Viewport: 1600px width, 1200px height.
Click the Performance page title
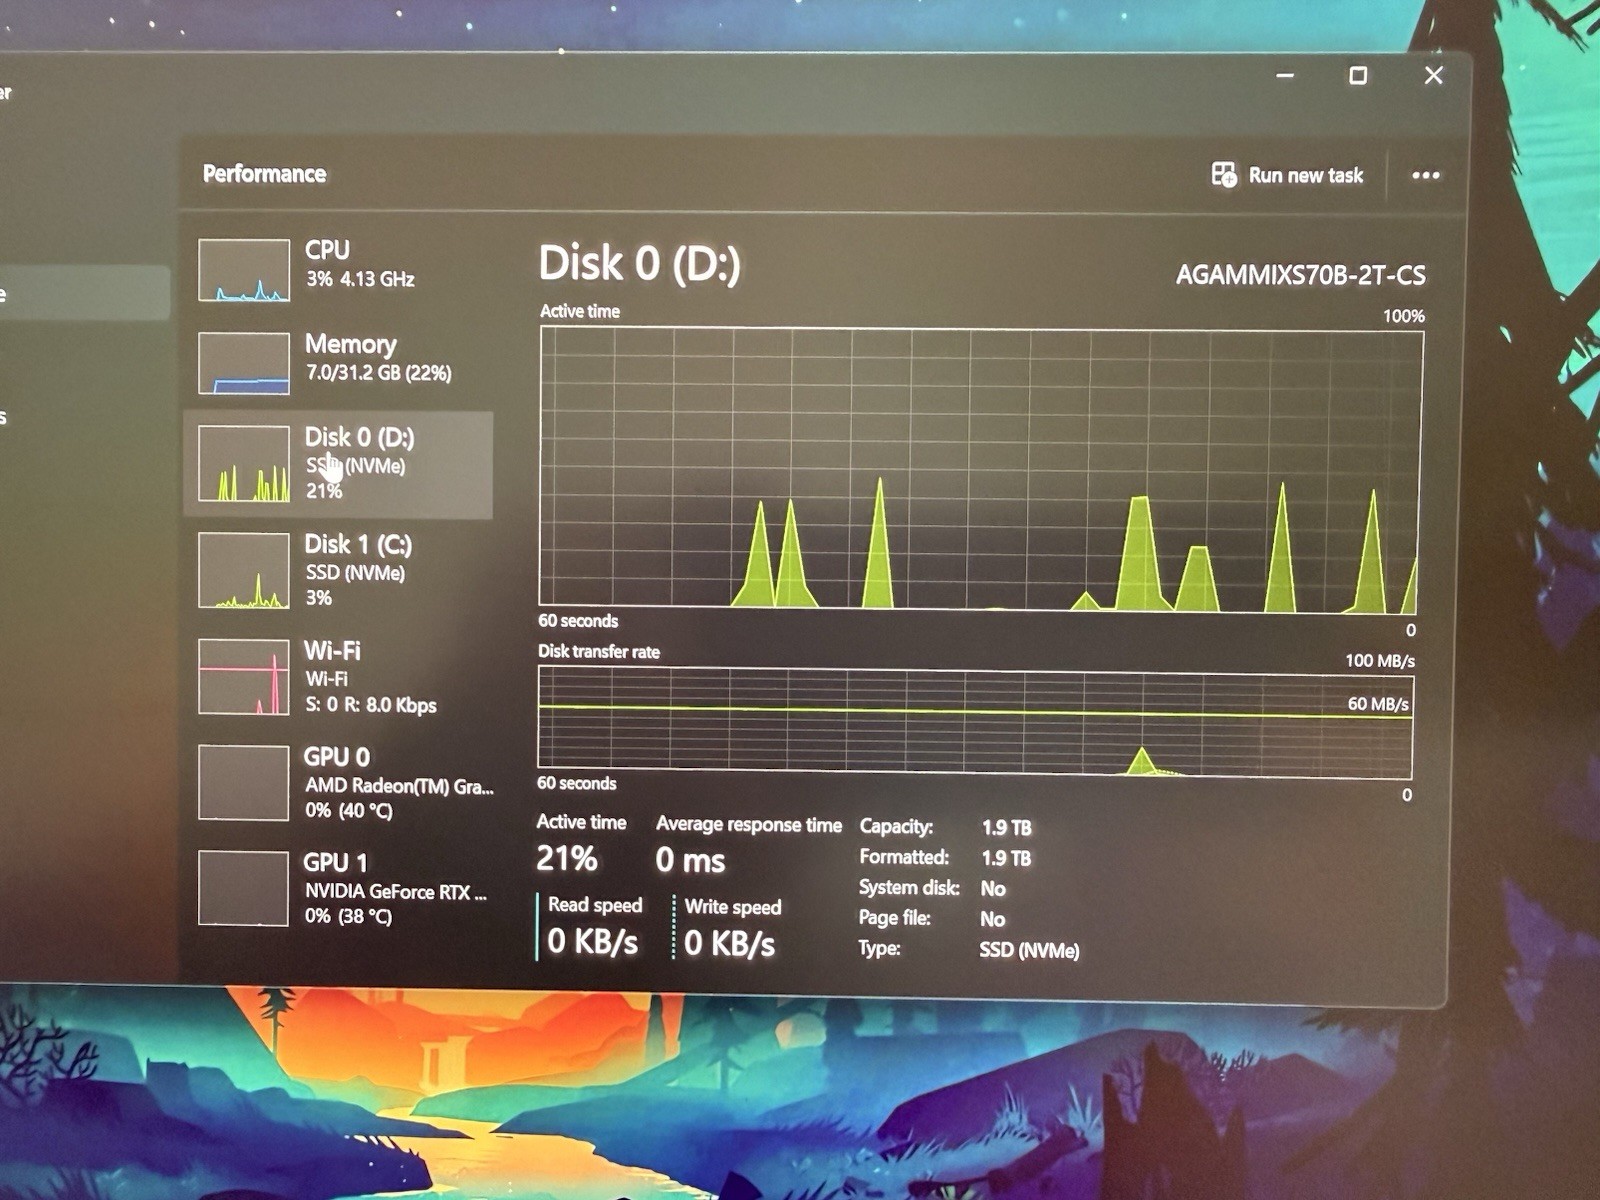click(265, 174)
